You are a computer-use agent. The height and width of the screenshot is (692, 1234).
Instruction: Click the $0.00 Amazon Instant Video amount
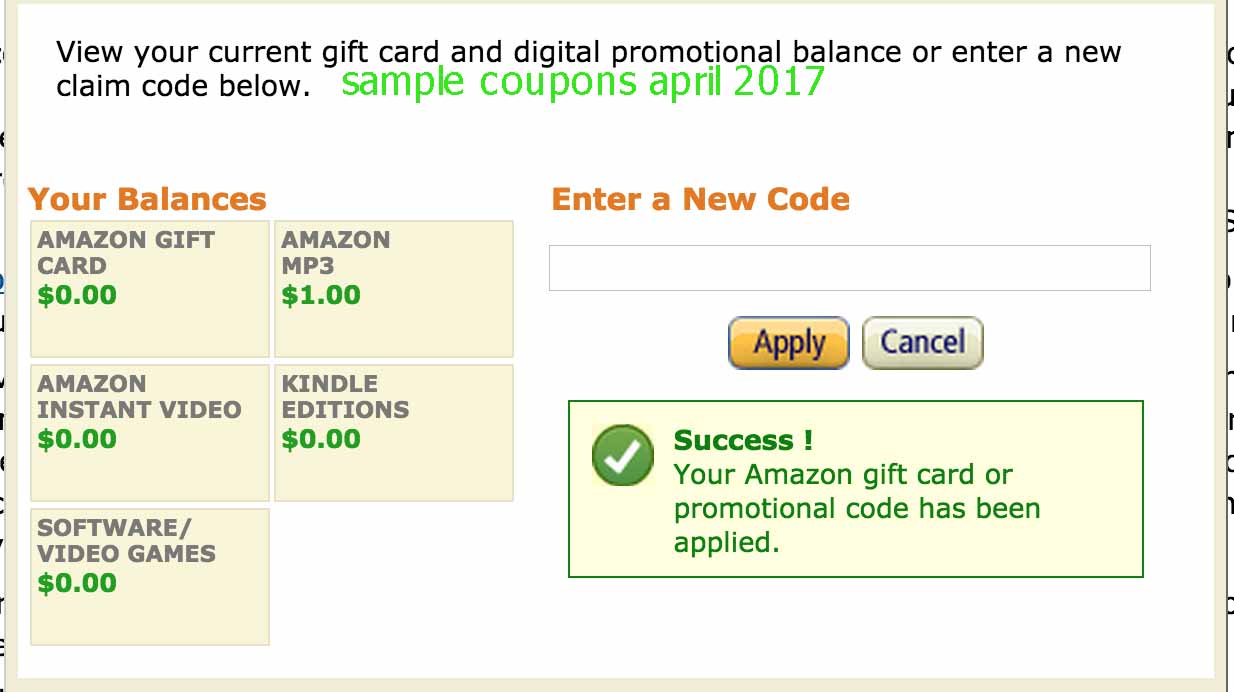coord(77,440)
